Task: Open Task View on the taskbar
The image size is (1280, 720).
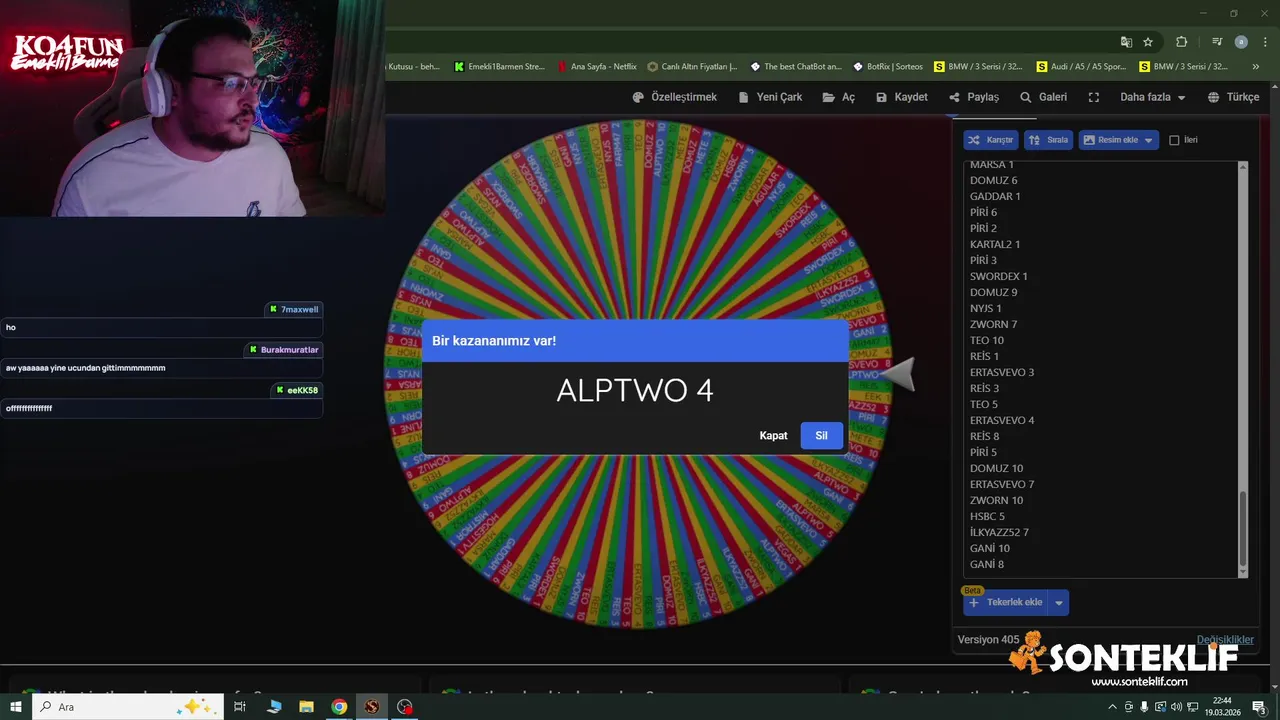Action: click(240, 707)
